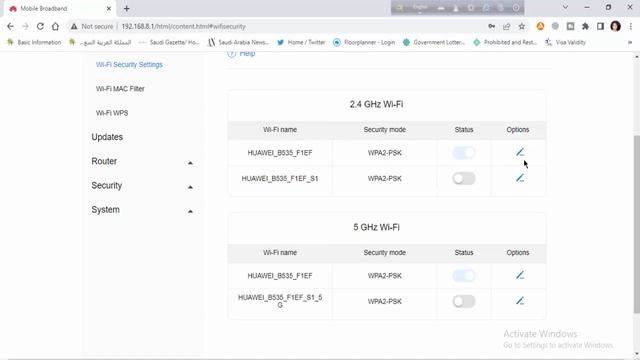Open a new browser tab
640x360 pixels.
coord(127,8)
